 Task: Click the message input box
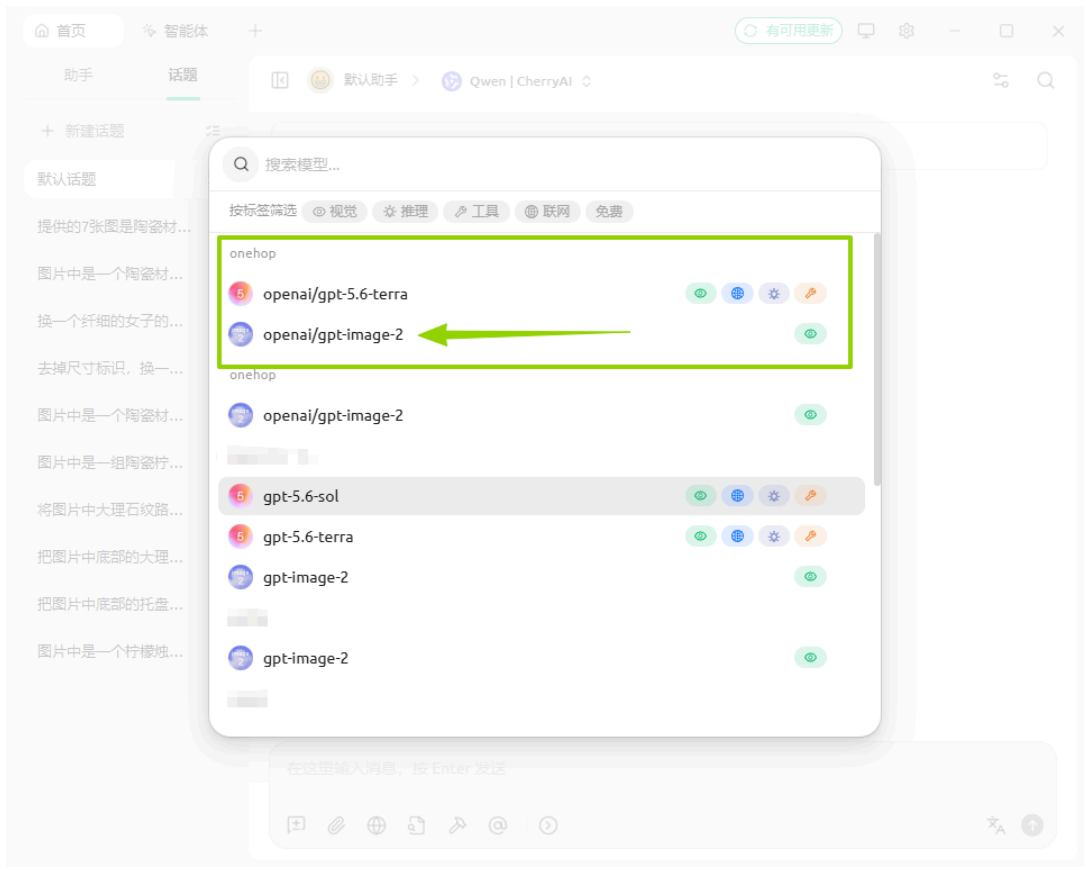point(662,768)
